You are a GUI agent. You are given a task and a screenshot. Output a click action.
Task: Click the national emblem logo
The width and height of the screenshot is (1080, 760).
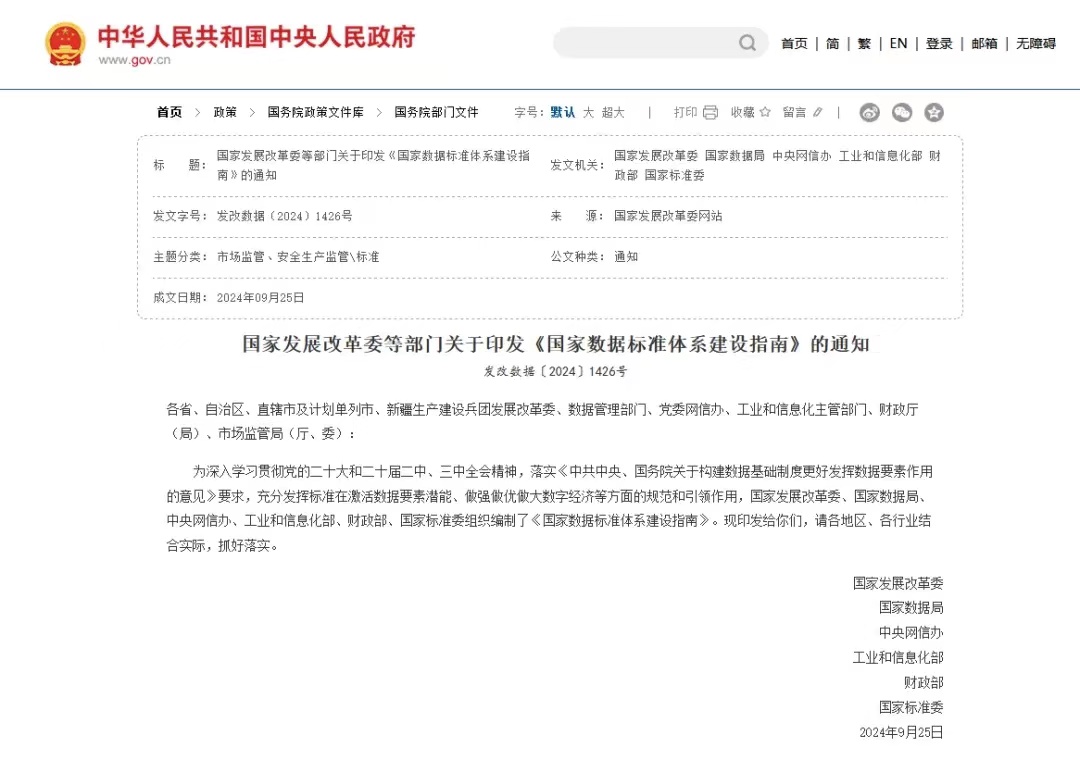(x=65, y=44)
